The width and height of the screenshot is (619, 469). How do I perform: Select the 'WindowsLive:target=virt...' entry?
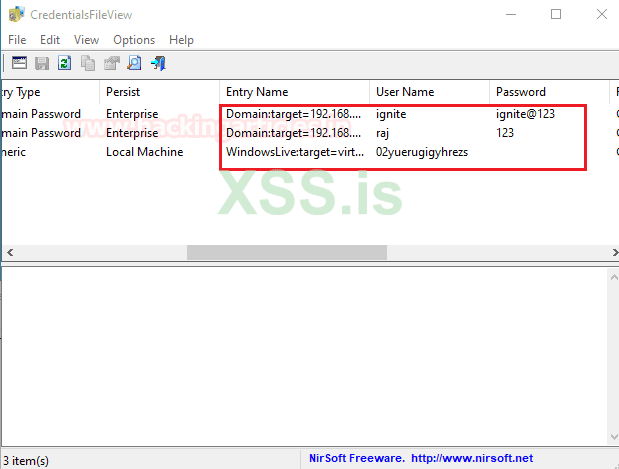point(295,152)
